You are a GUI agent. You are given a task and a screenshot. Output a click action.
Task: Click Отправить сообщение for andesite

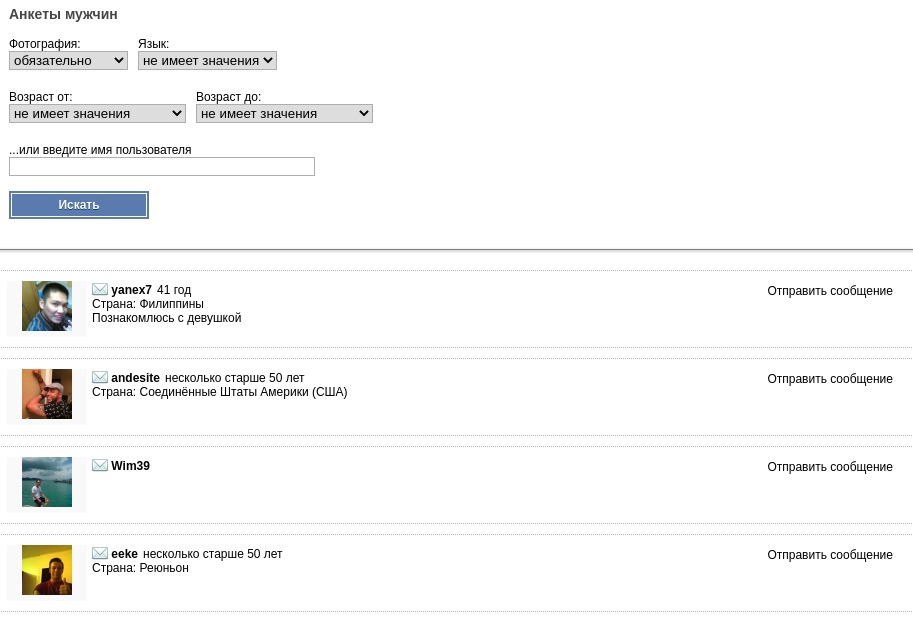pyautogui.click(x=830, y=379)
